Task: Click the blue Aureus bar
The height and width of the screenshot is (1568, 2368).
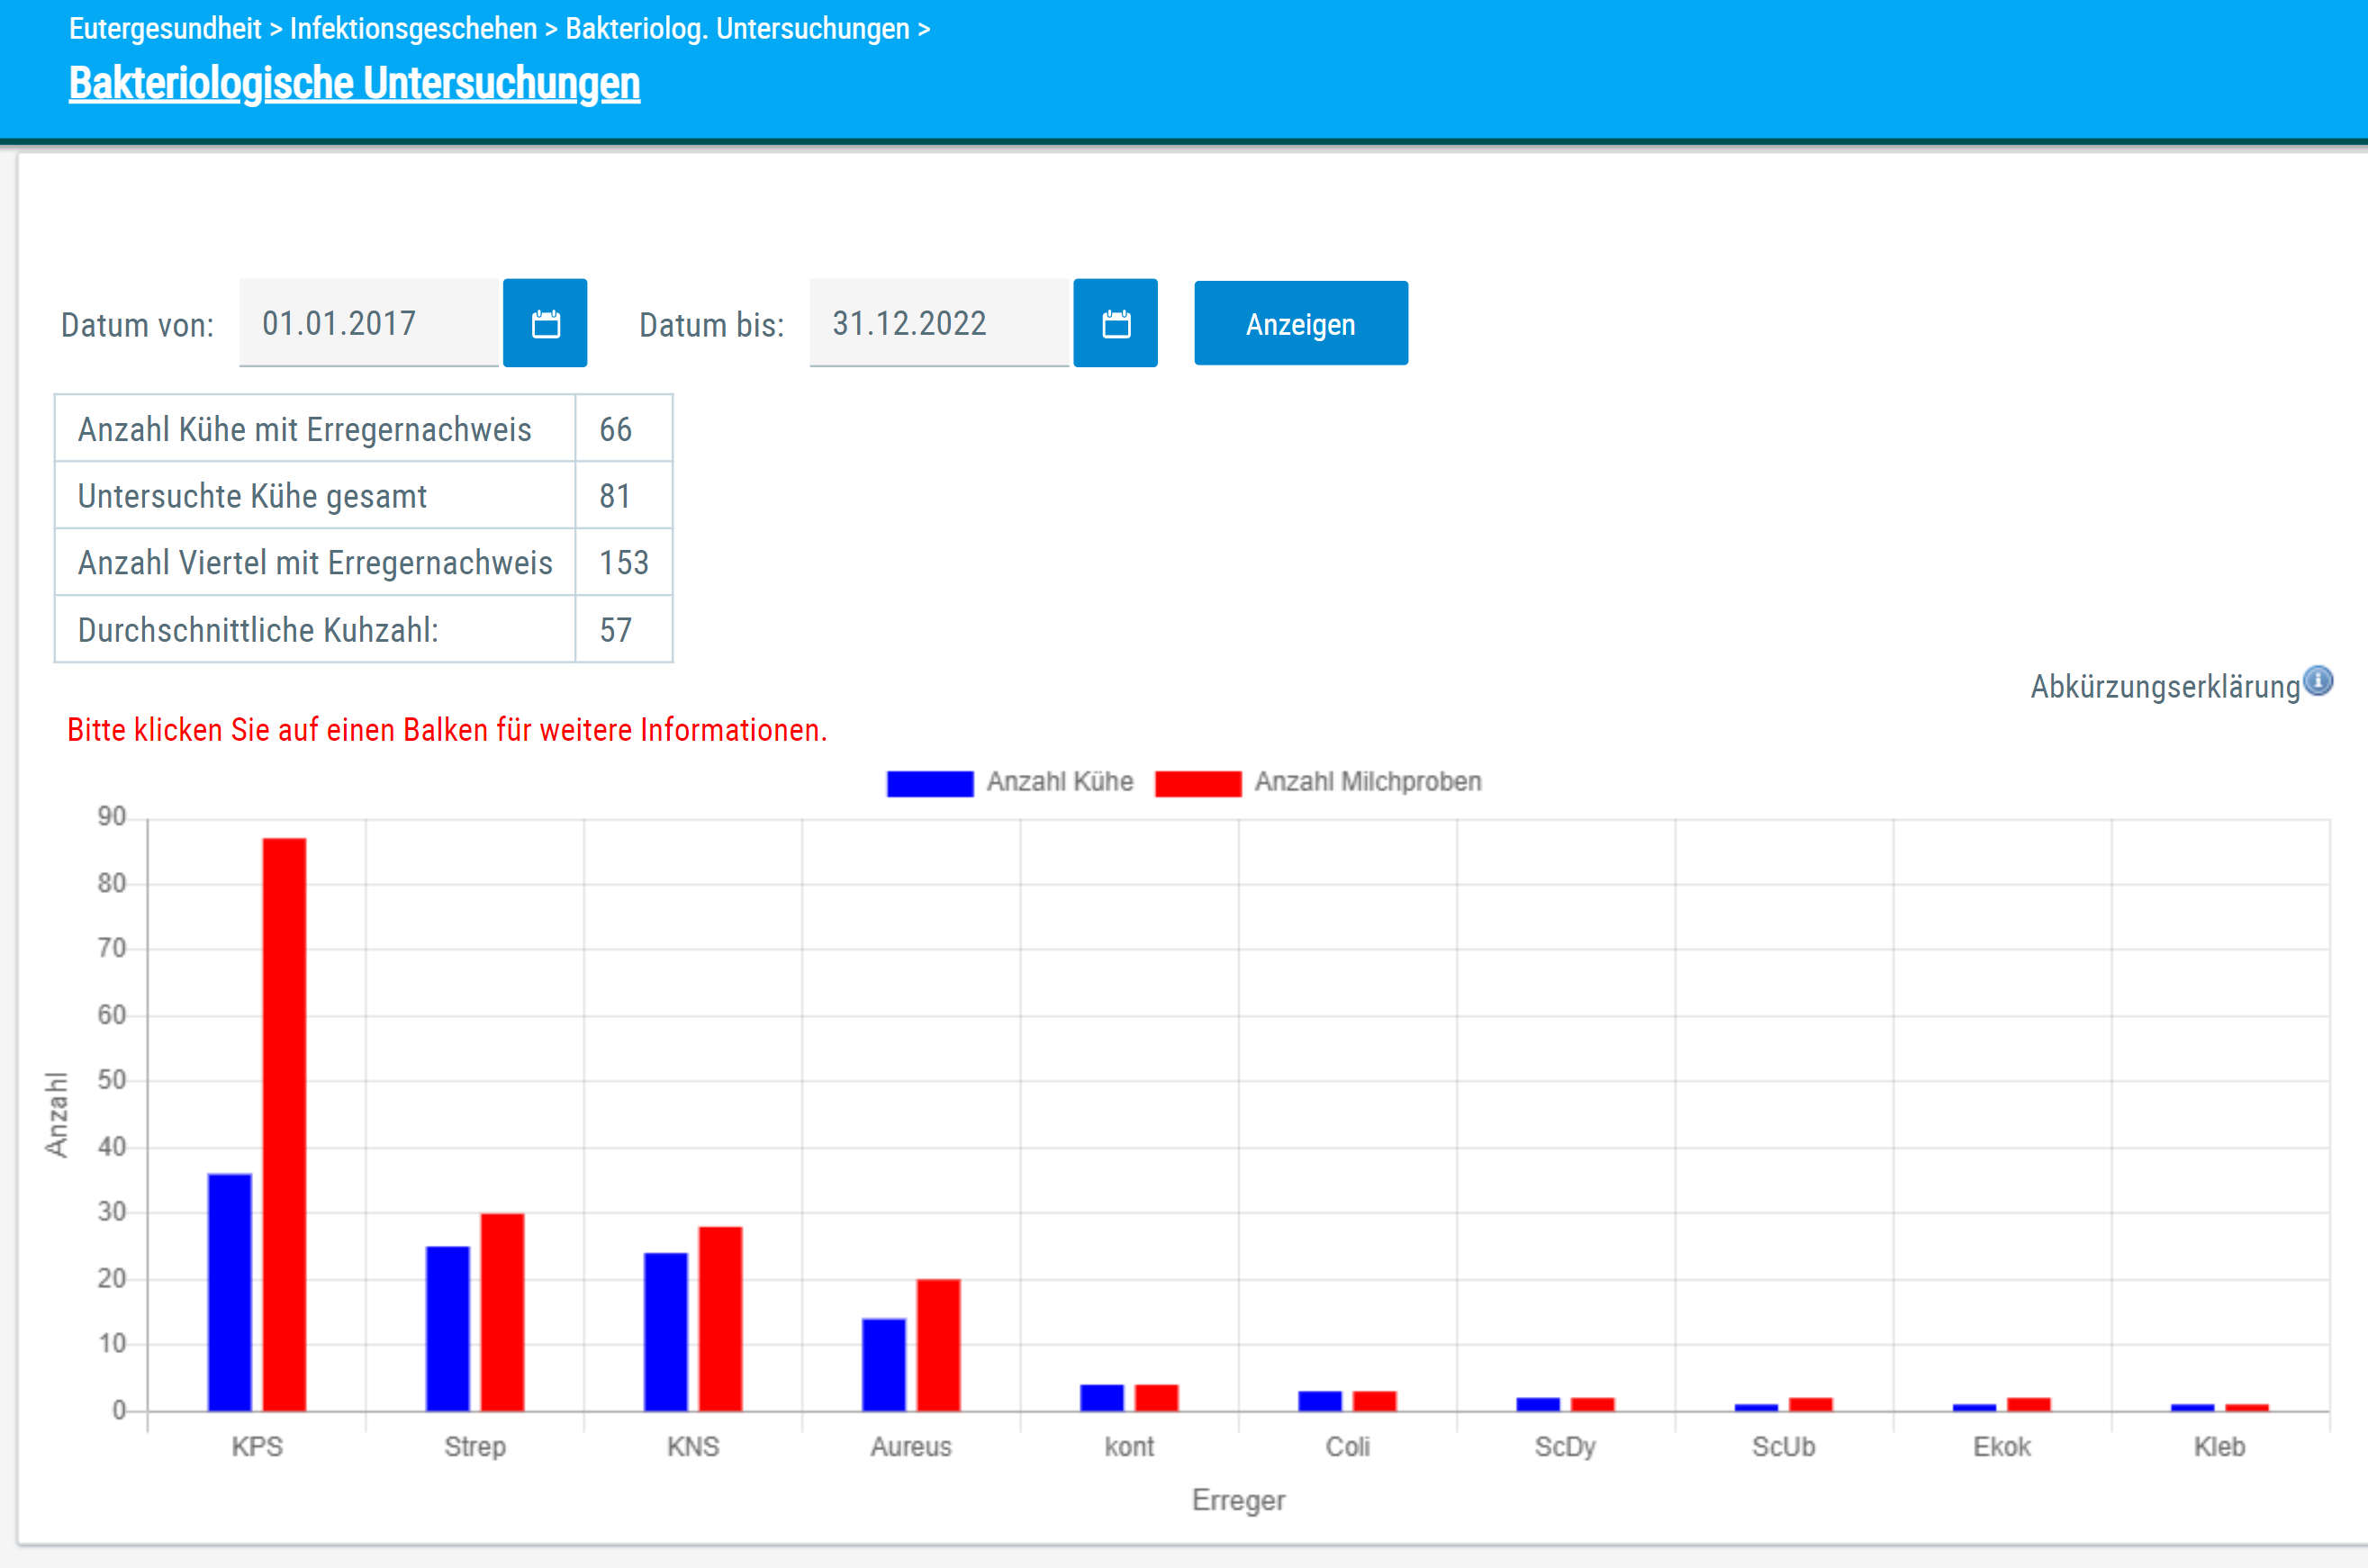Action: pos(884,1365)
